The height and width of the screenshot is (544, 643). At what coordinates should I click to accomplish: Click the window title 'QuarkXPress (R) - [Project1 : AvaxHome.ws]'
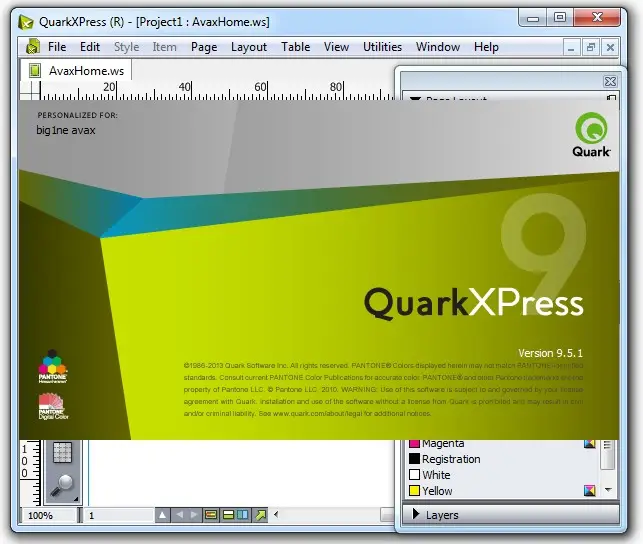(x=154, y=22)
